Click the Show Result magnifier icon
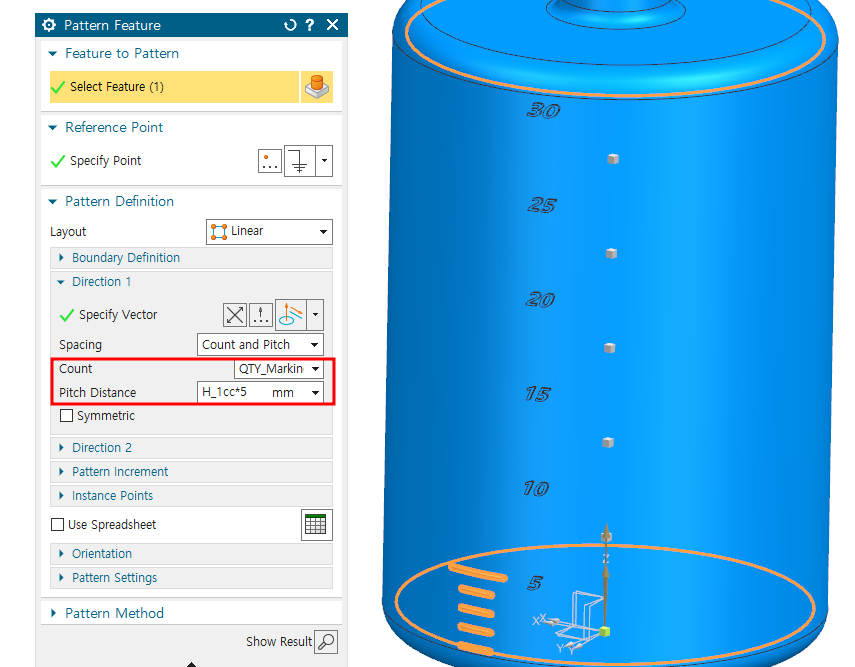 pos(326,642)
